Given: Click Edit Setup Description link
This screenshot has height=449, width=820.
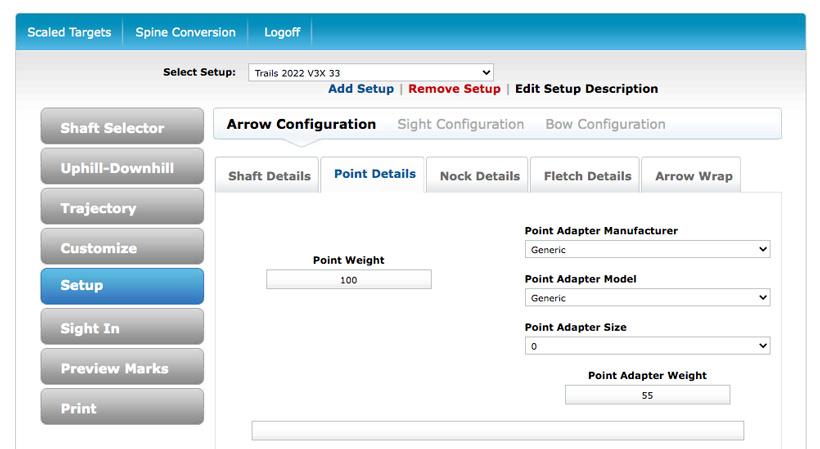Looking at the screenshot, I should (x=586, y=89).
